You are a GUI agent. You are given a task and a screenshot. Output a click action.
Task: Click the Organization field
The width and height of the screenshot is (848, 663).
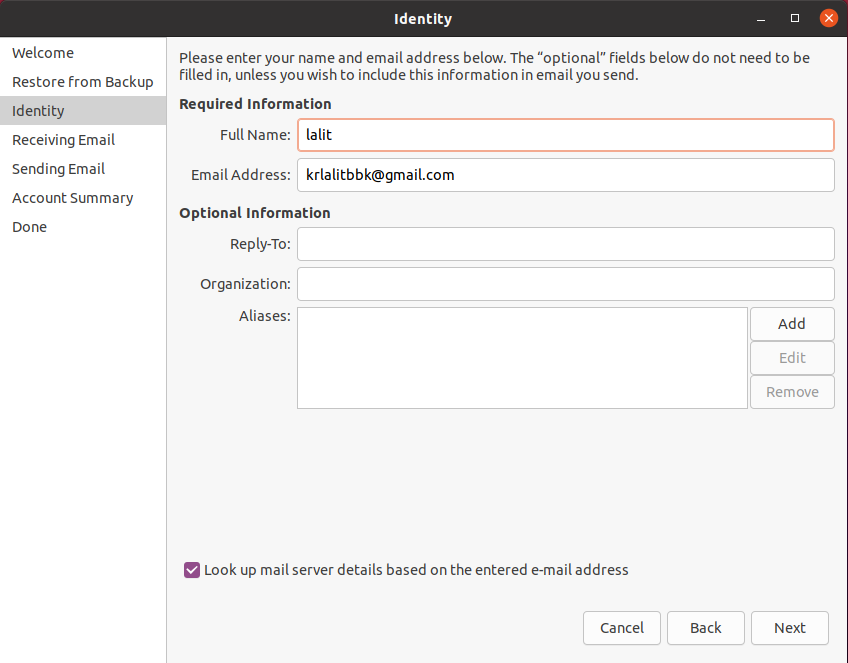pos(565,284)
